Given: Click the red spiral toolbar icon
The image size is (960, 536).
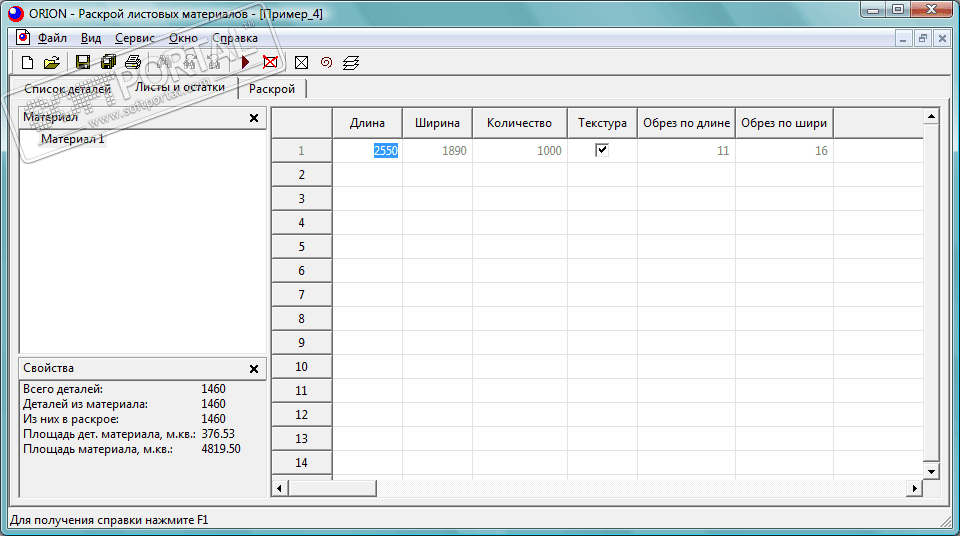Looking at the screenshot, I should [326, 62].
